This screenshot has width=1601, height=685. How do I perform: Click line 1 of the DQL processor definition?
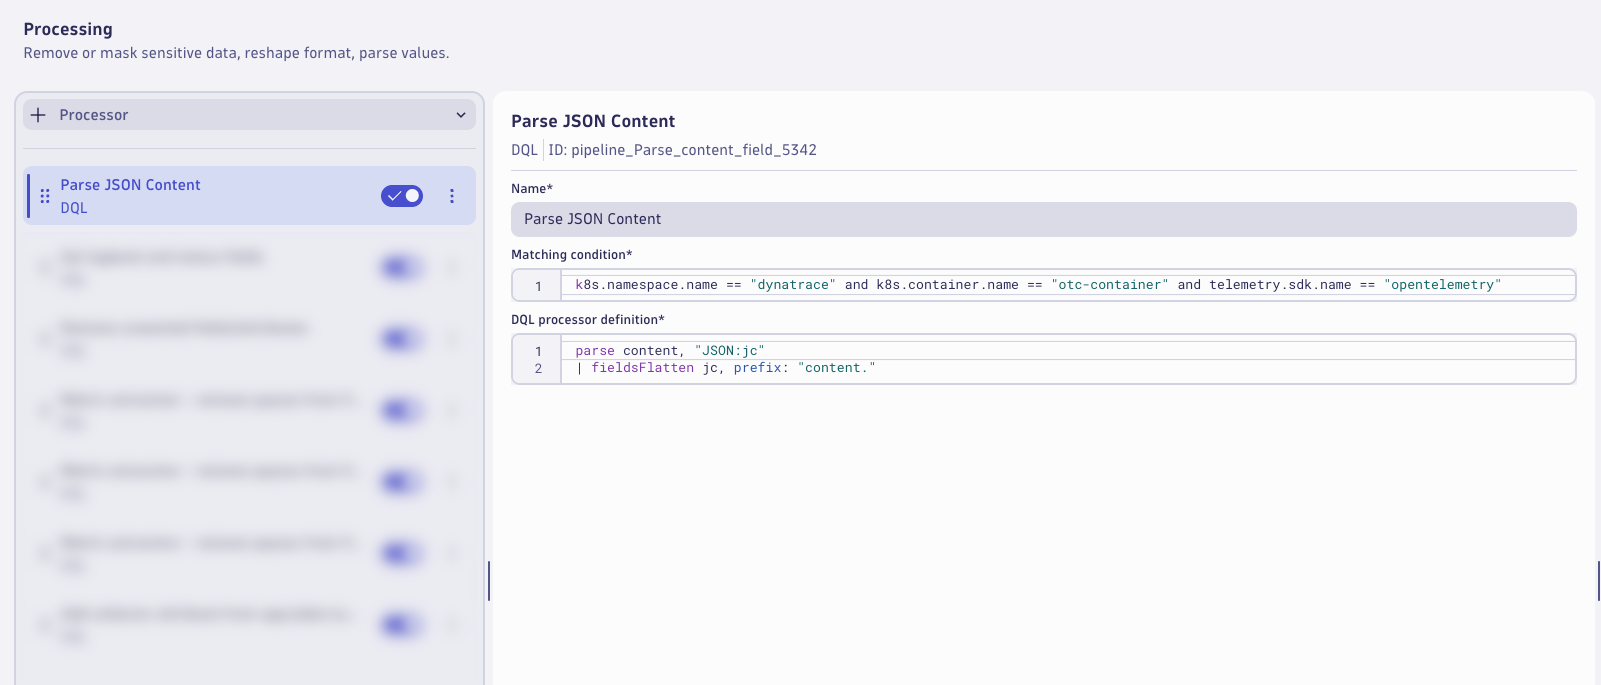1067,351
